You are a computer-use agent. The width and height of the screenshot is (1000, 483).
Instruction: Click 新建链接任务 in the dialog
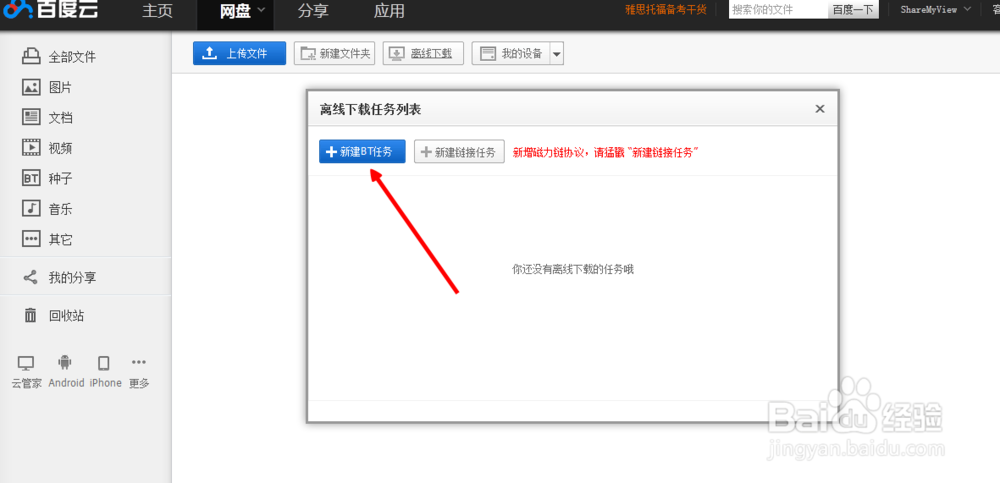tap(459, 152)
